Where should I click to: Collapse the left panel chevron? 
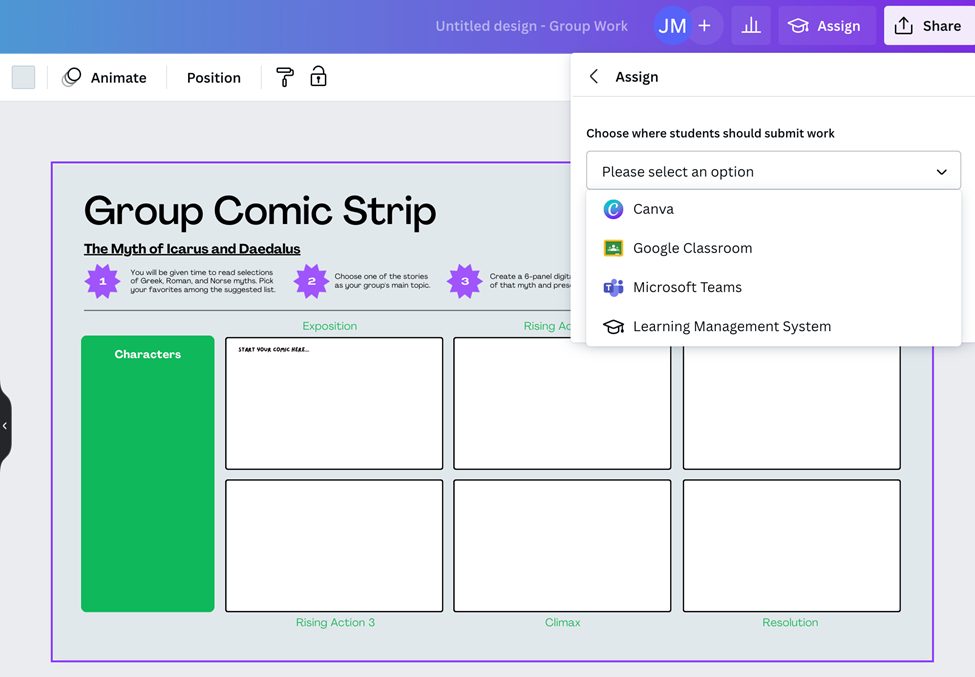[x=4, y=424]
